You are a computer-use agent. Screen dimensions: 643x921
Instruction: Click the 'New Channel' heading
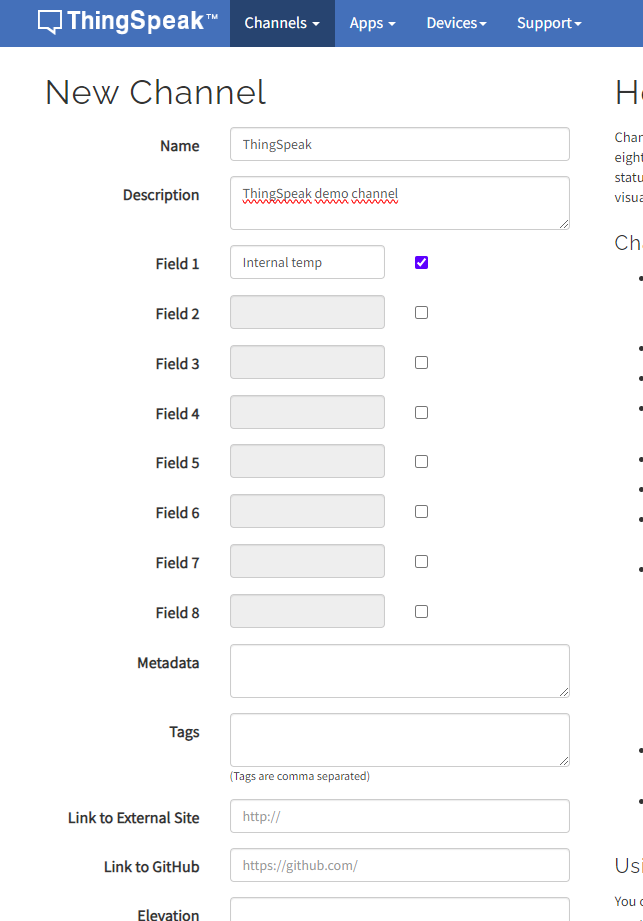pos(156,92)
